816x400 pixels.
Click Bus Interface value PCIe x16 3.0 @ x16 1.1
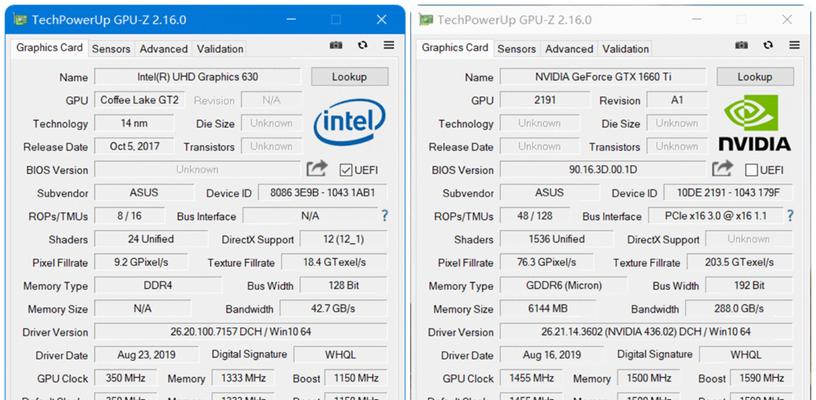pos(716,215)
